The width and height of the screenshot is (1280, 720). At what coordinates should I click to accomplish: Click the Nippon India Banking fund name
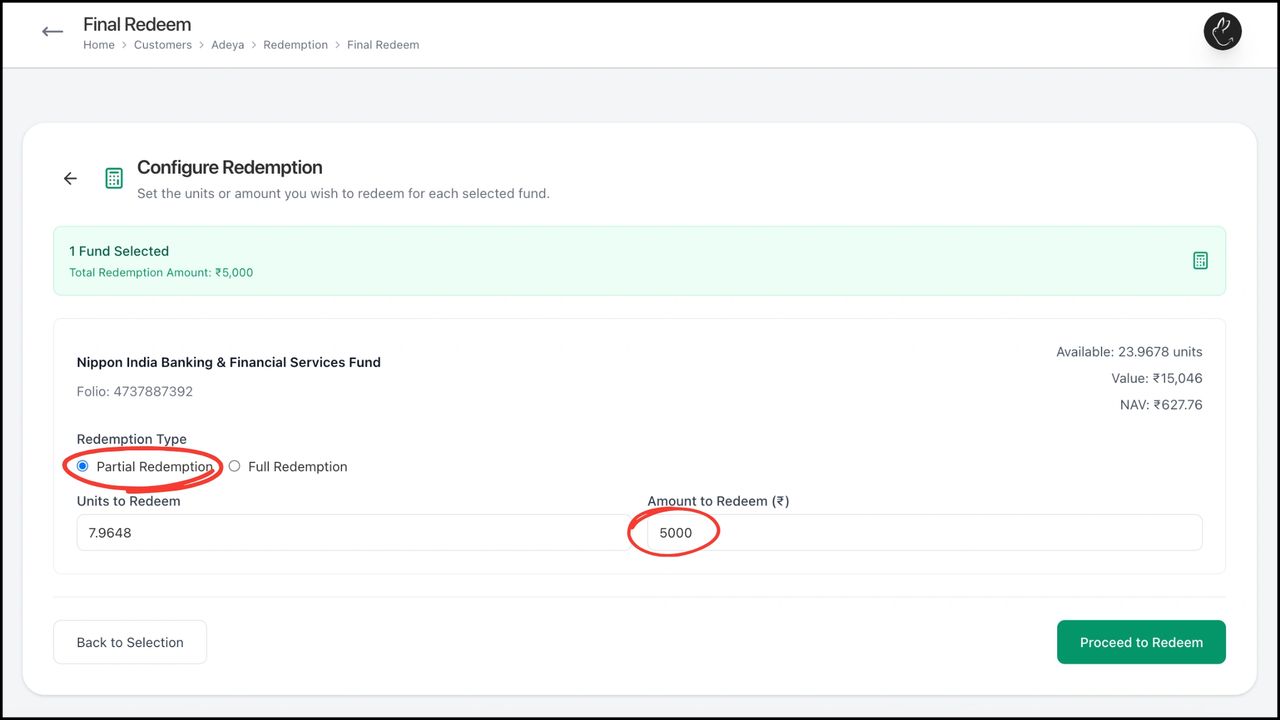(229, 362)
